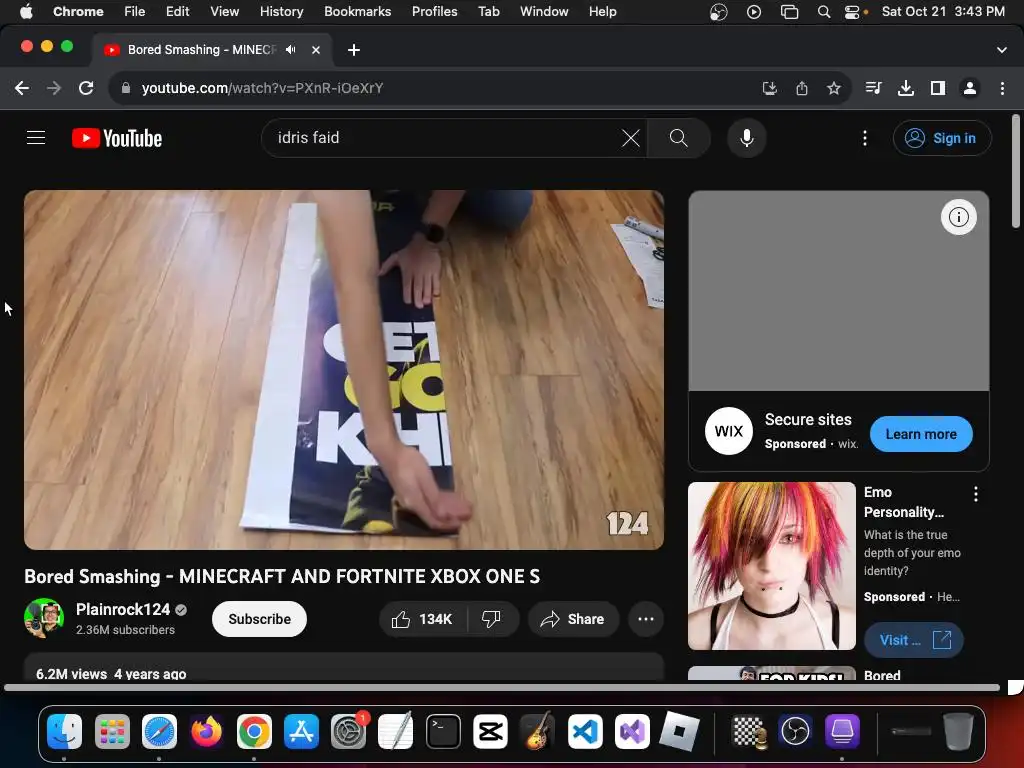Open Chrome downloads icon

pyautogui.click(x=906, y=88)
